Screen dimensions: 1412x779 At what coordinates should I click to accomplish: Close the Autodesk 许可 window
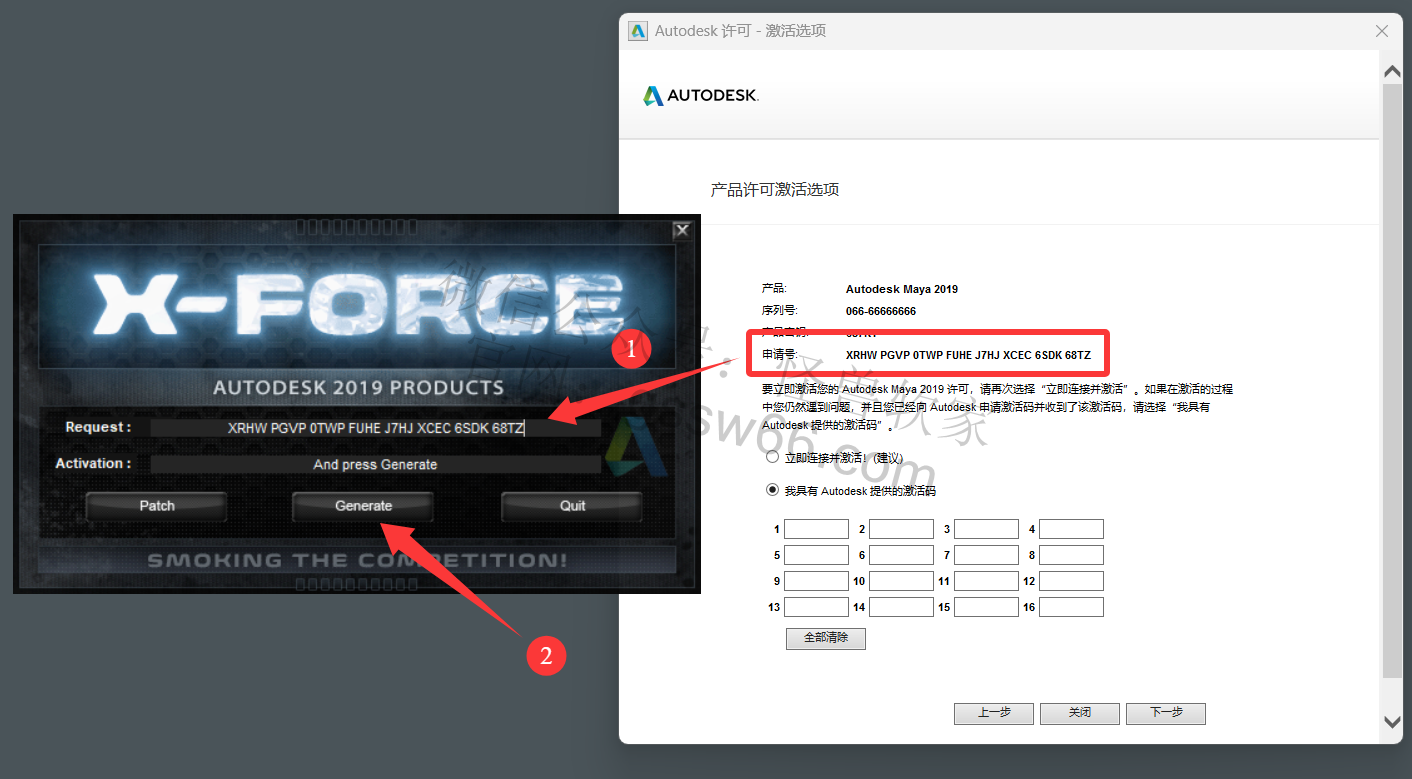[x=1382, y=31]
